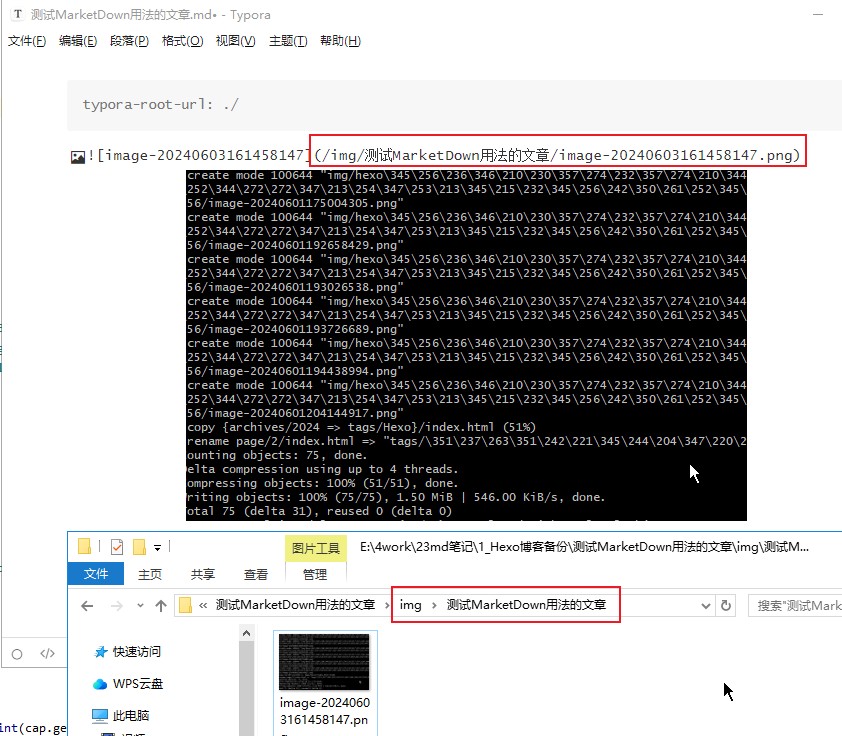This screenshot has height=736, width=842.
Task: Click the img breadcrumb segment
Action: coord(411,605)
